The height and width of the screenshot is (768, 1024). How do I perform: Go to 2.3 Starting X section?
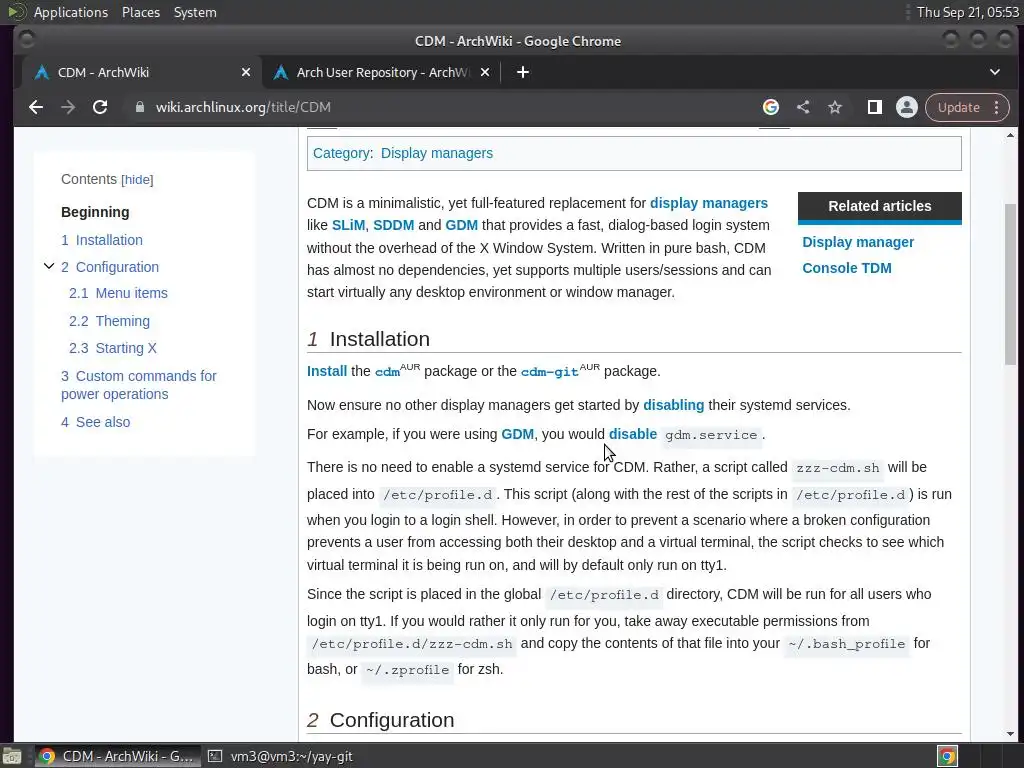pyautogui.click(x=112, y=348)
